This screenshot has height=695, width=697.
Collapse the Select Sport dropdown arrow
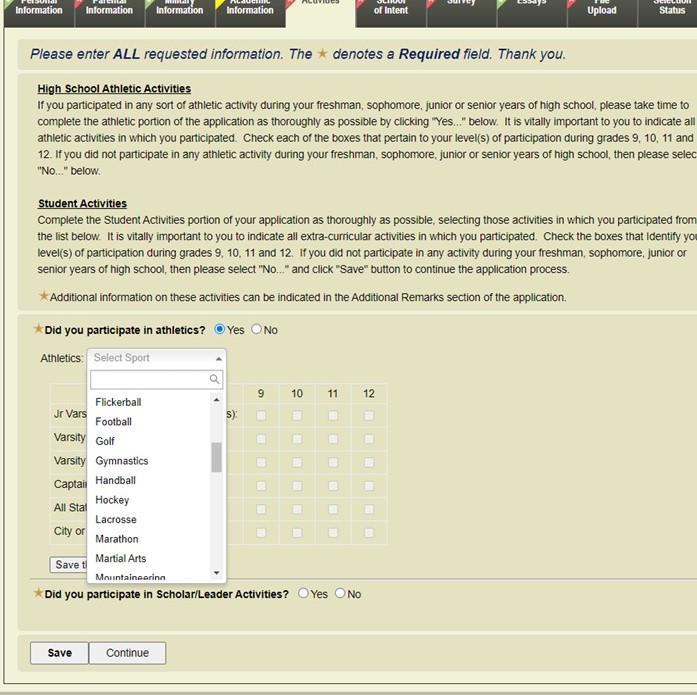pos(218,358)
